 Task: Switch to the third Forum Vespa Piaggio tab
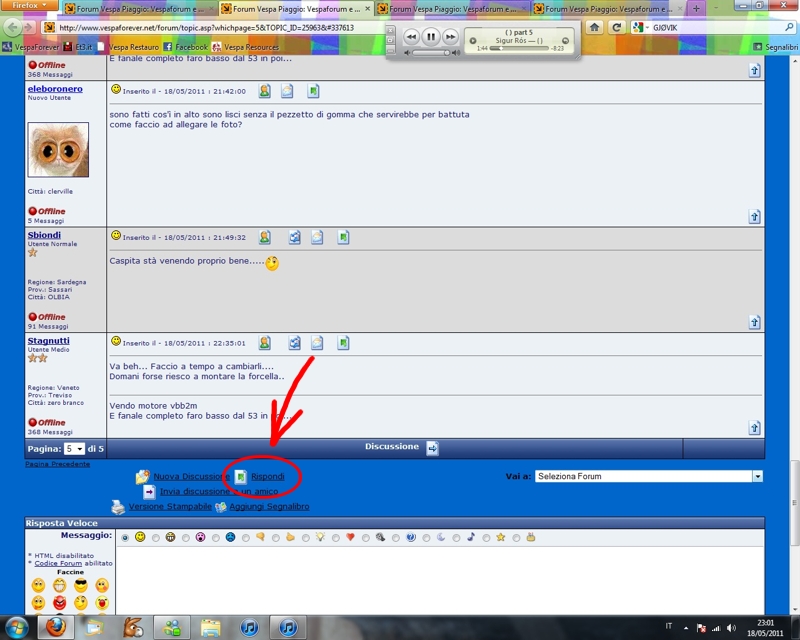[x=452, y=9]
